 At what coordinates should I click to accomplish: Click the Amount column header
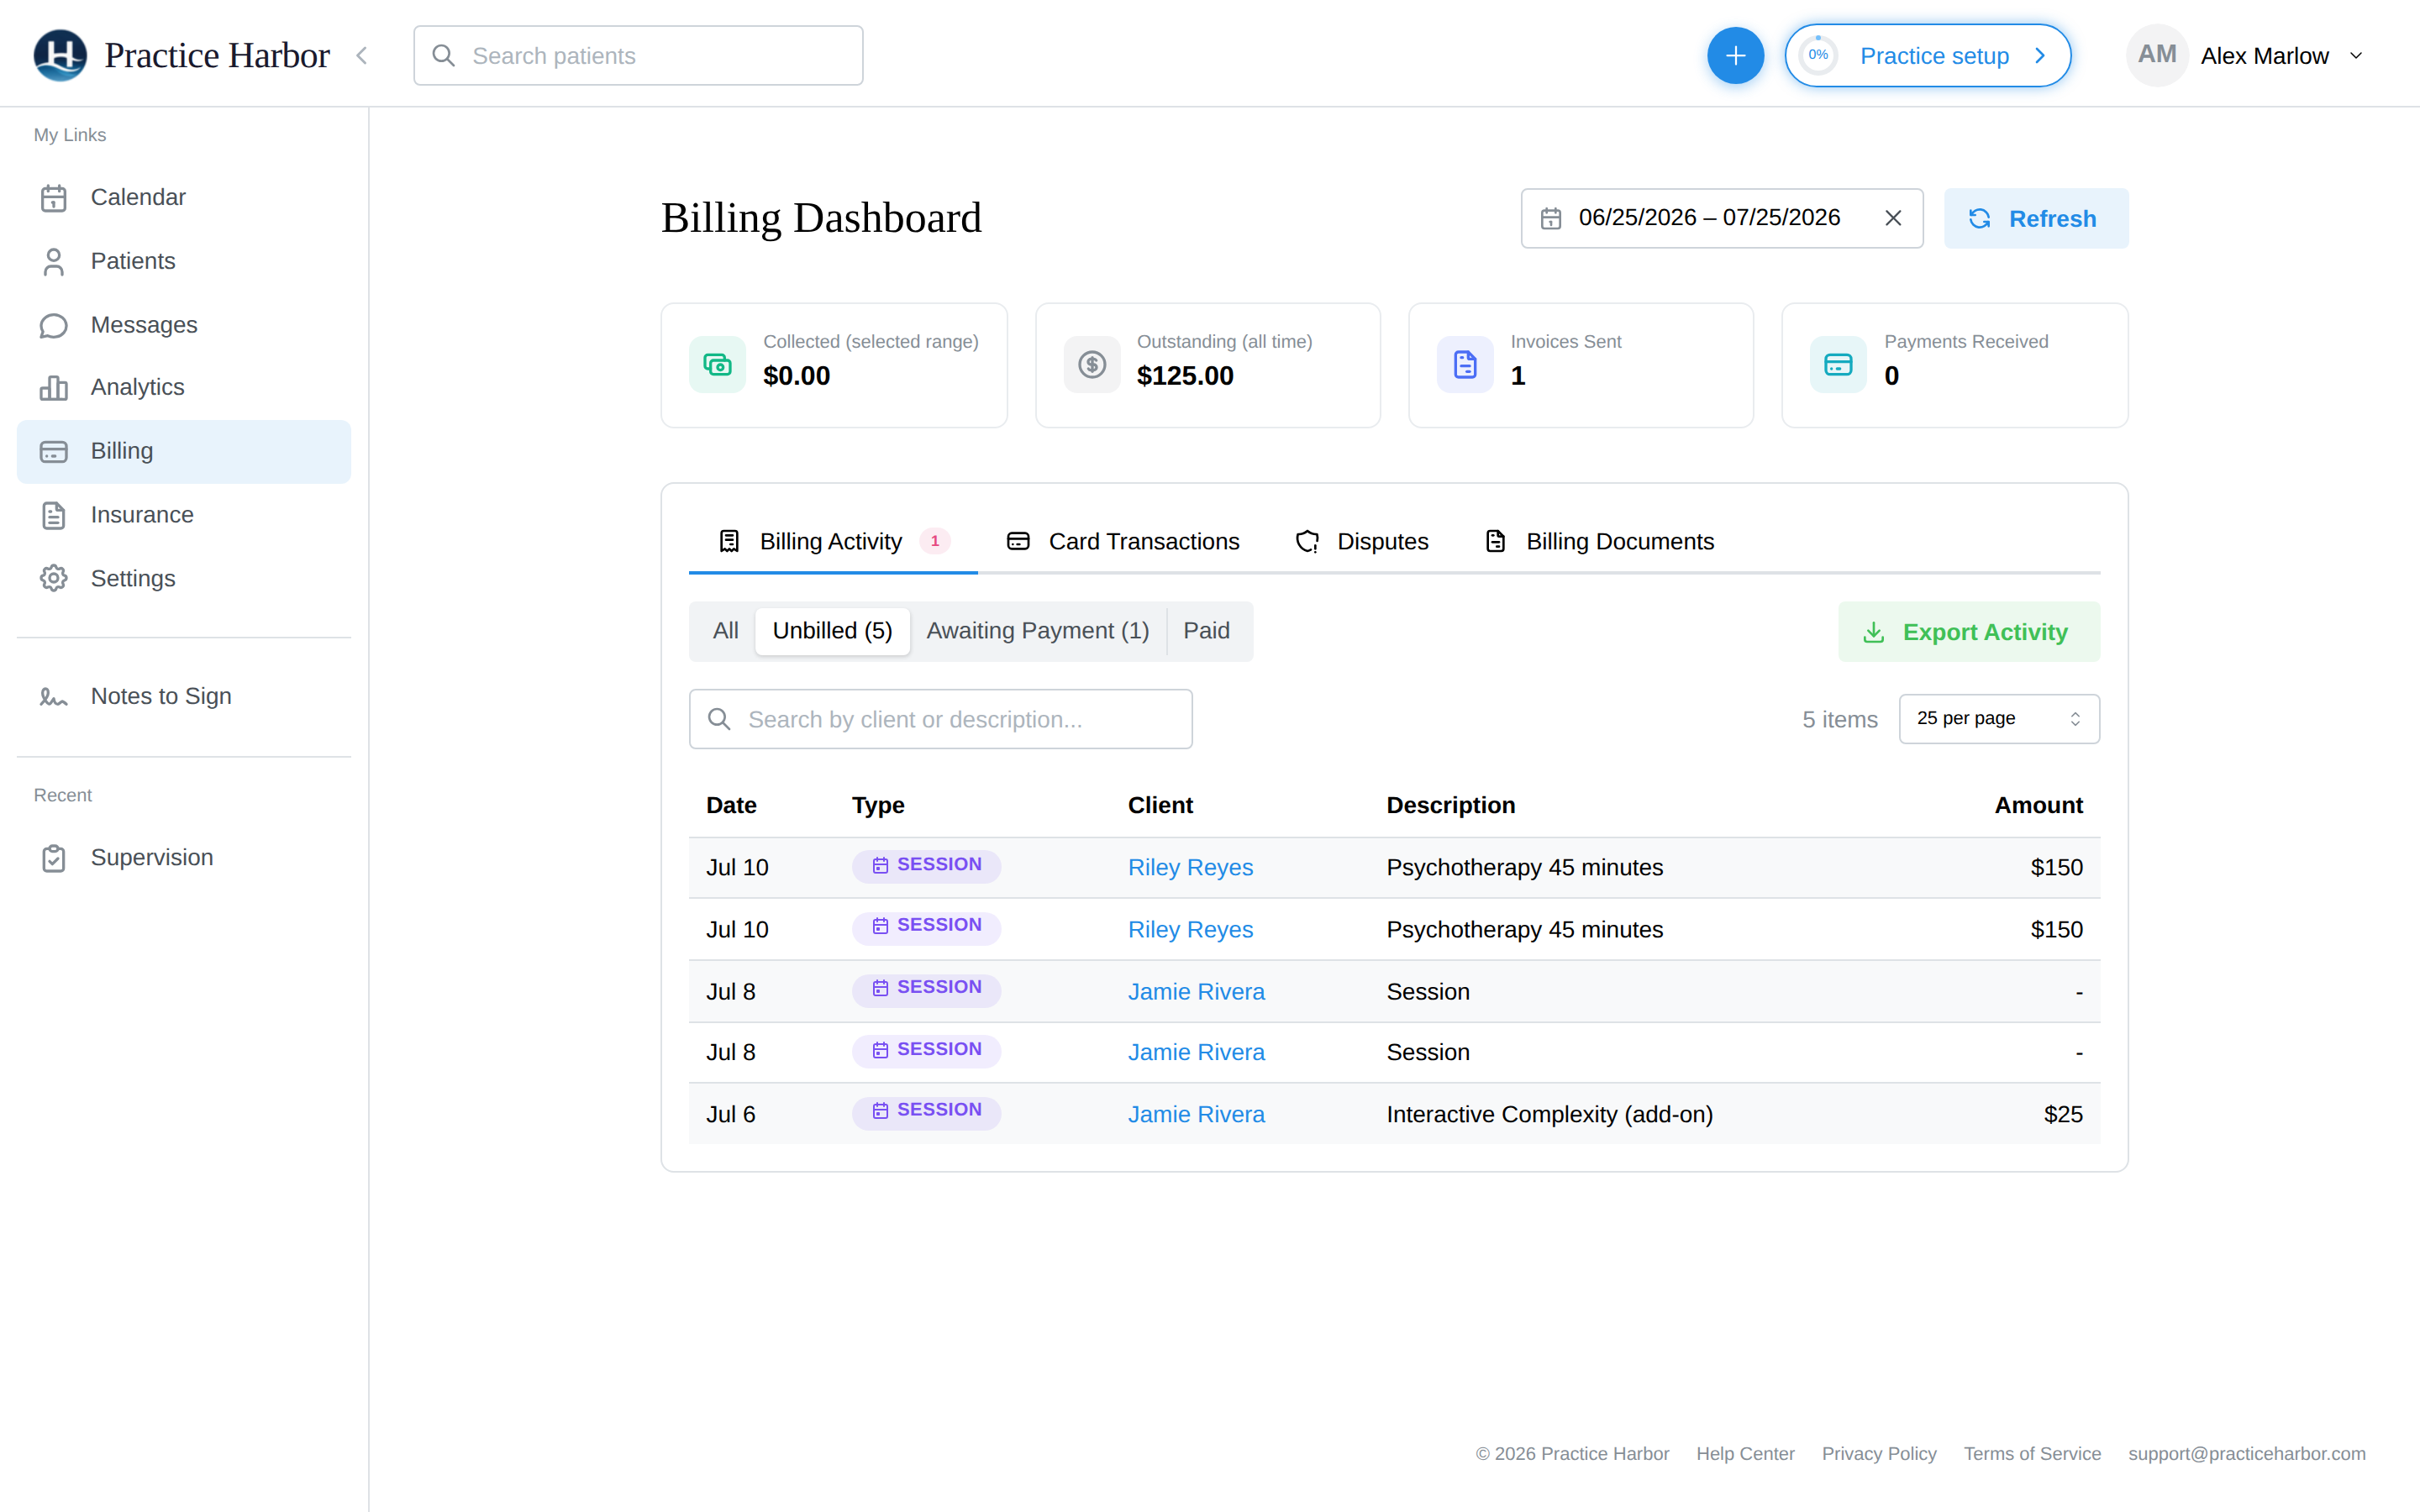2038,805
